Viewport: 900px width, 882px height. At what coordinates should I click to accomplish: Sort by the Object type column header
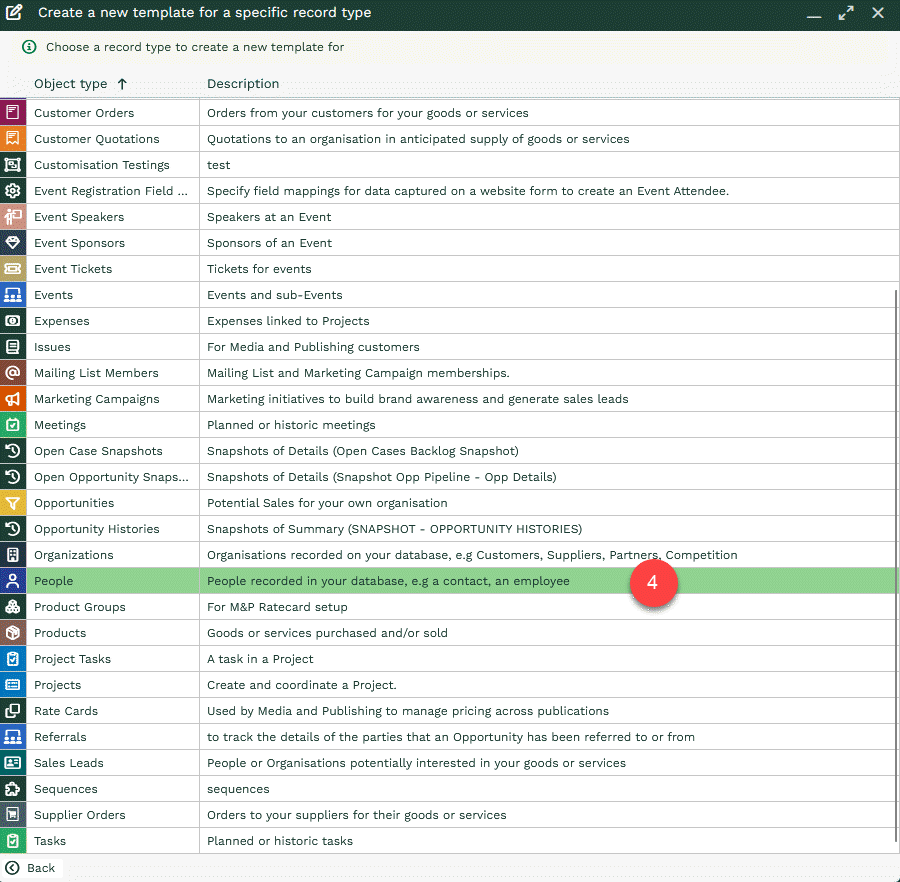tap(80, 84)
